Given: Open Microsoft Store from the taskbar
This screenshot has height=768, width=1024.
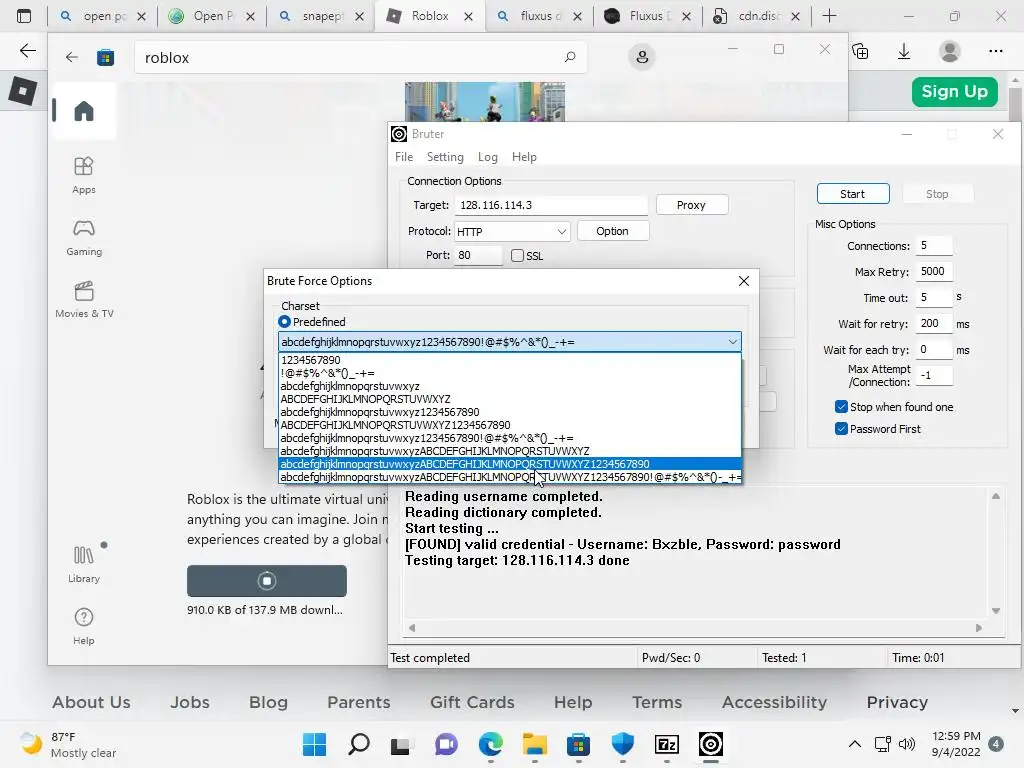Looking at the screenshot, I should (x=578, y=744).
